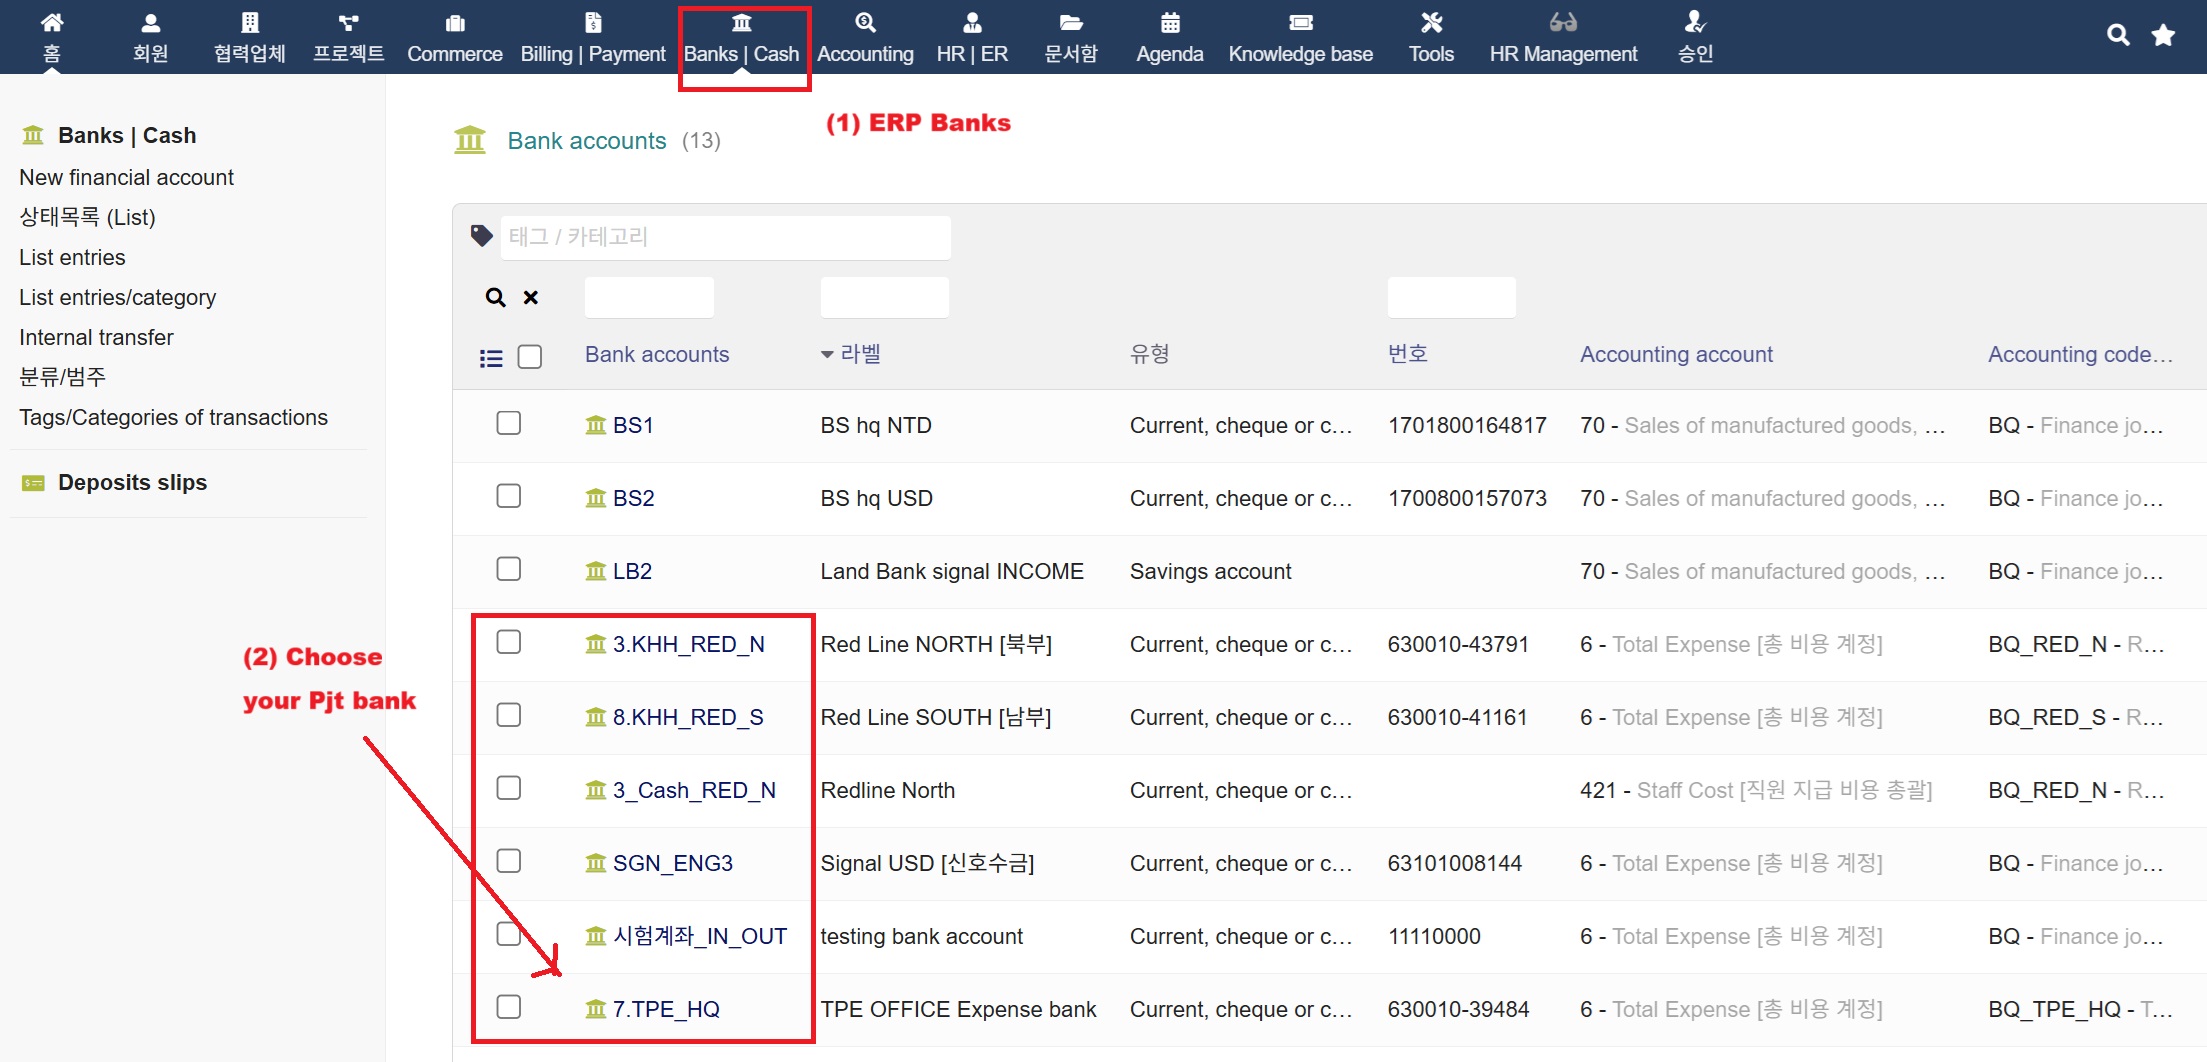Click New financial account in sidebar
Viewport: 2207px width, 1062px height.
tap(126, 177)
